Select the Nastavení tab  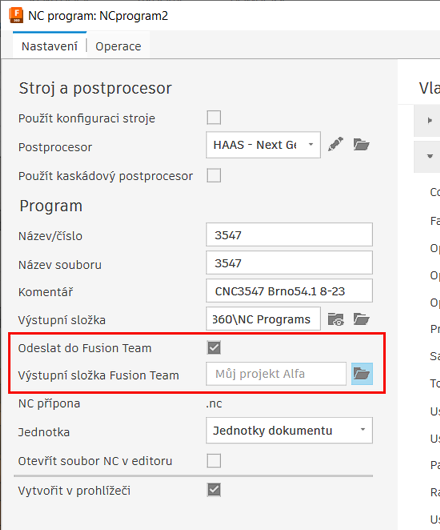[x=50, y=46]
